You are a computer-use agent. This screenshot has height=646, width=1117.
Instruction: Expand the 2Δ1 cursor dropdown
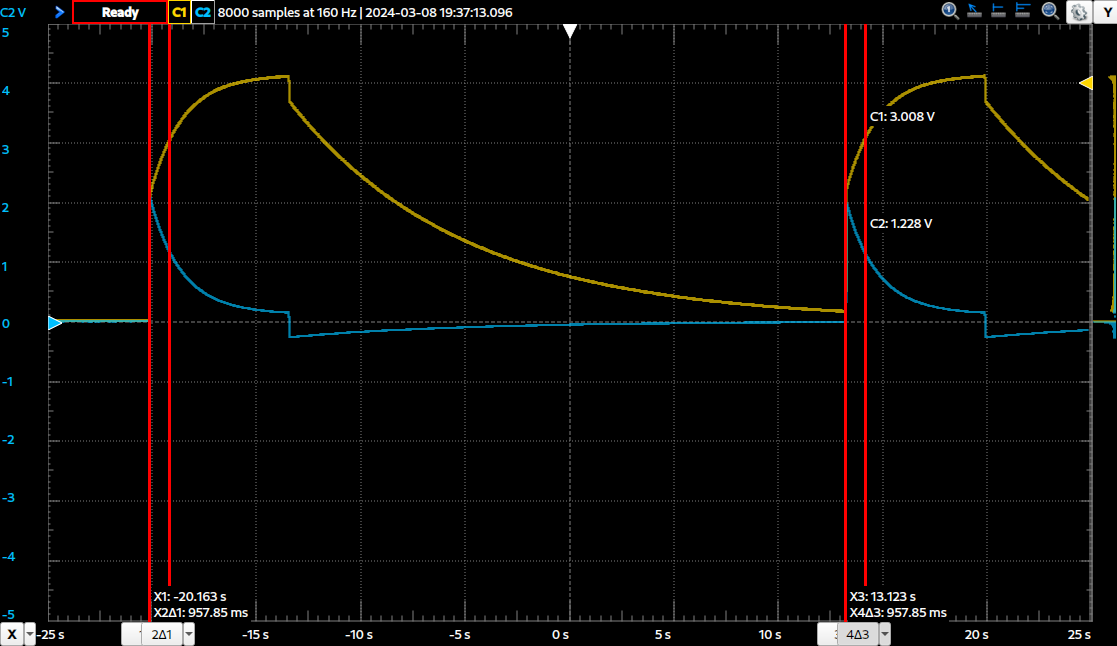(x=188, y=635)
